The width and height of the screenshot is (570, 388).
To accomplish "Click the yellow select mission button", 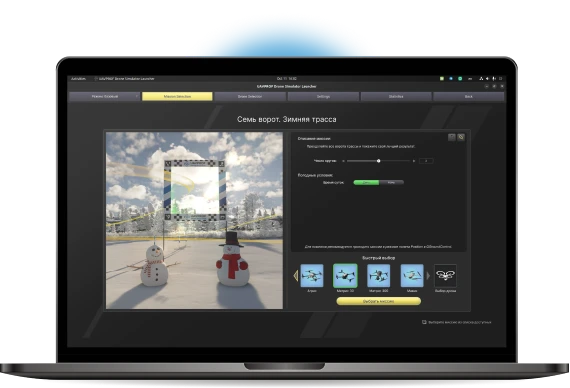I will click(x=378, y=301).
